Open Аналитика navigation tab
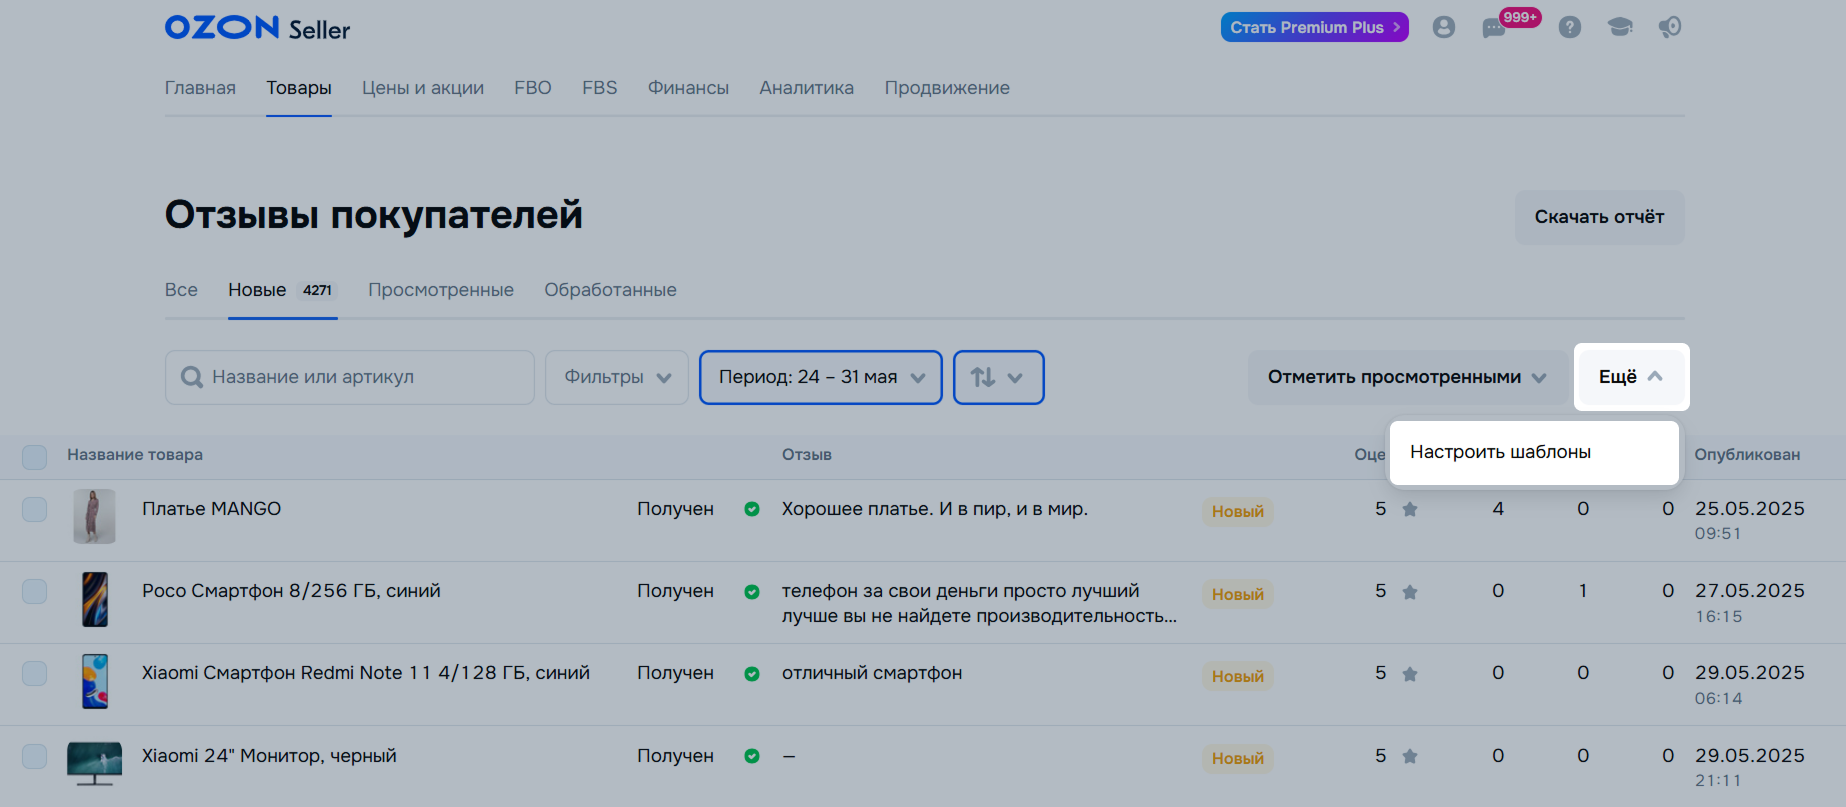This screenshot has width=1846, height=807. click(x=807, y=88)
